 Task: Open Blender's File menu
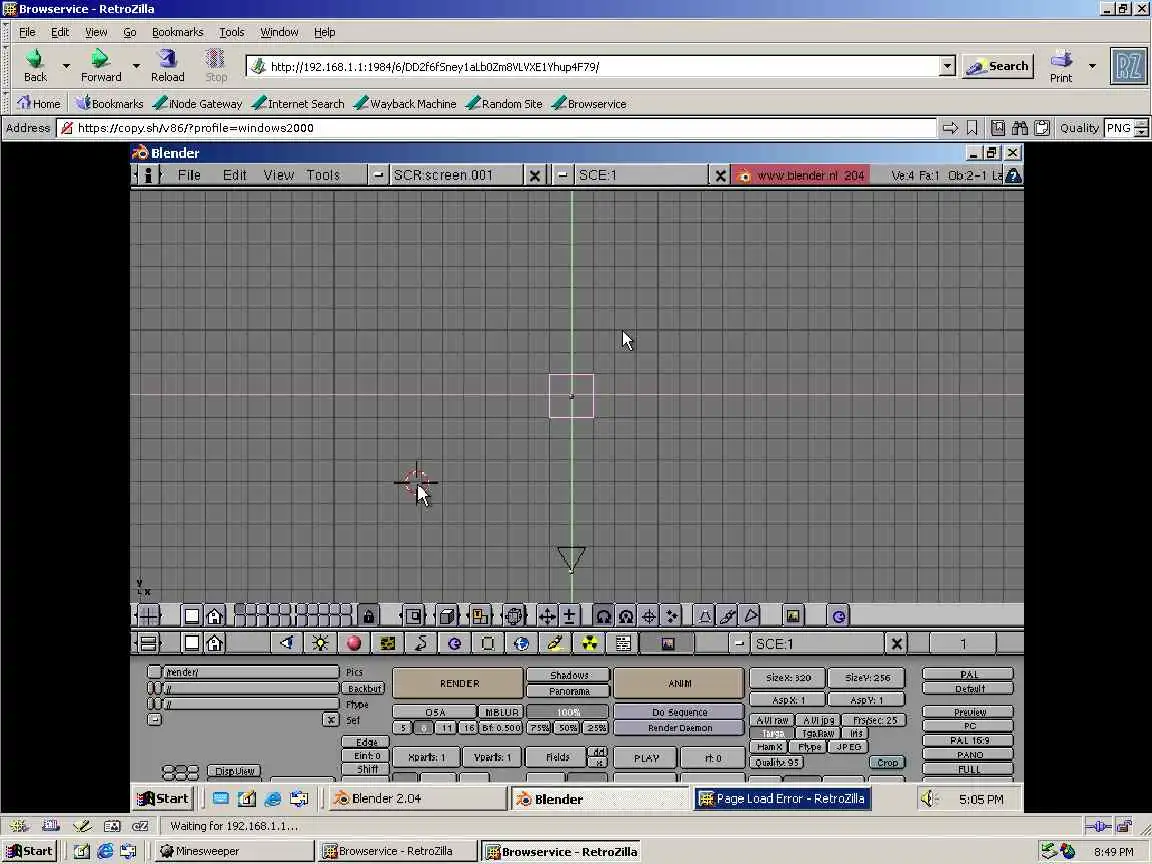(x=189, y=175)
